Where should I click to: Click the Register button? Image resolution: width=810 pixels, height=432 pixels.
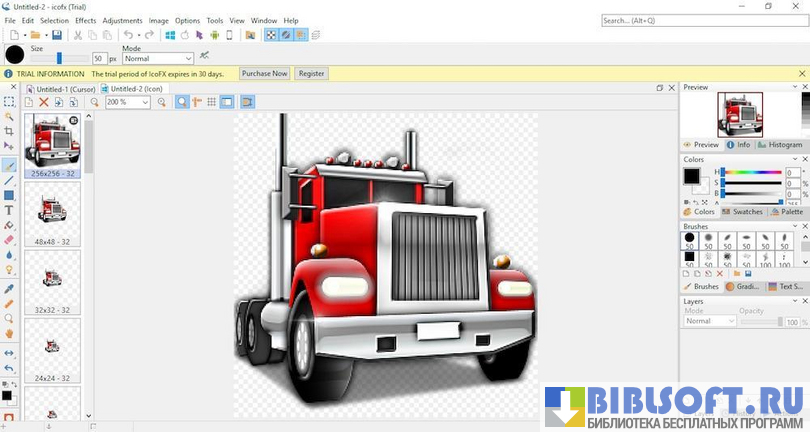click(x=311, y=73)
